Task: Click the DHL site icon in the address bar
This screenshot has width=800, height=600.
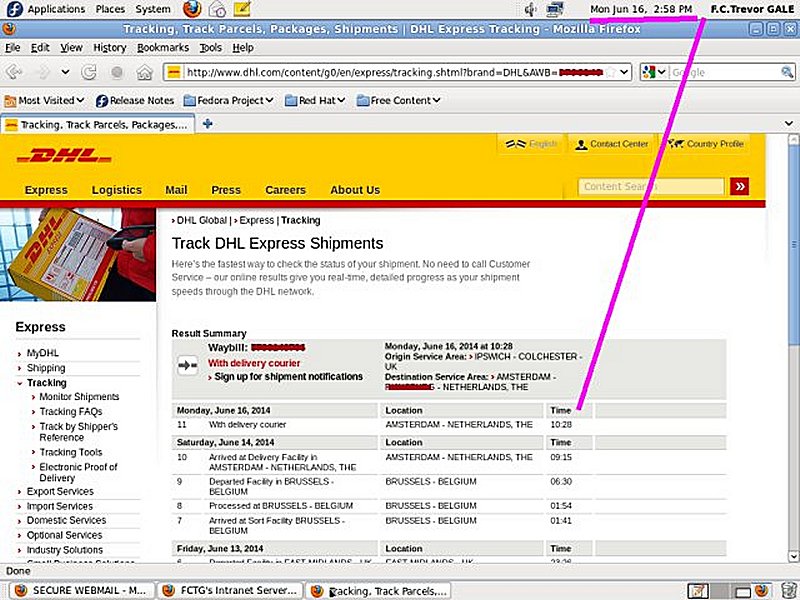Action: 174,72
